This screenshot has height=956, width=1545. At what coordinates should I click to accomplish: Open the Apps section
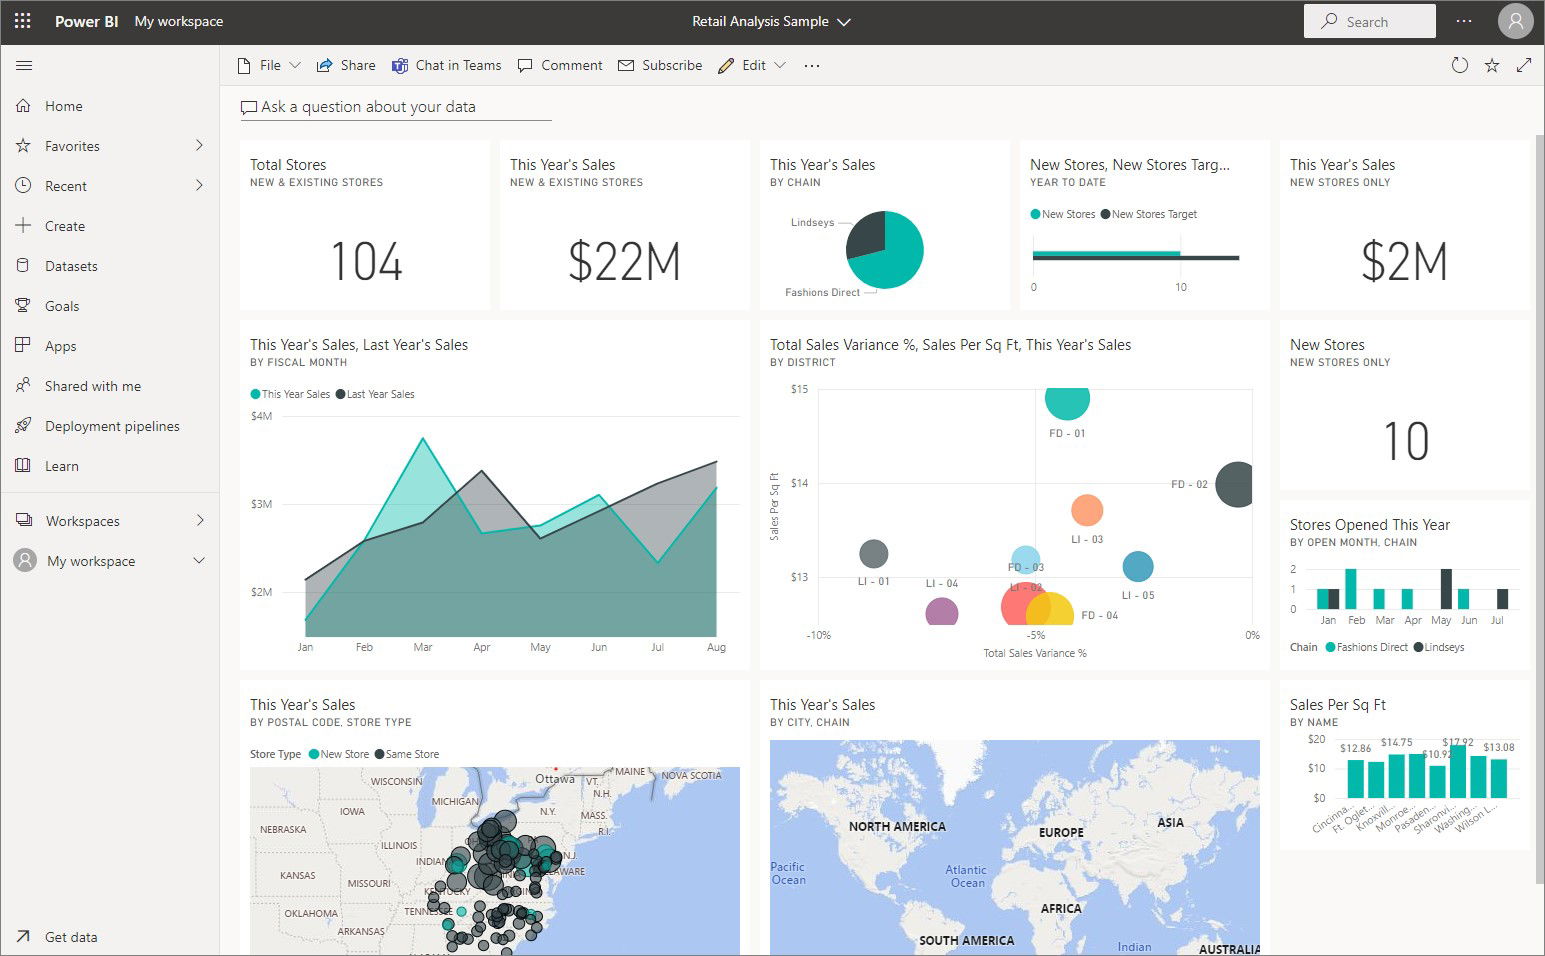(x=60, y=345)
